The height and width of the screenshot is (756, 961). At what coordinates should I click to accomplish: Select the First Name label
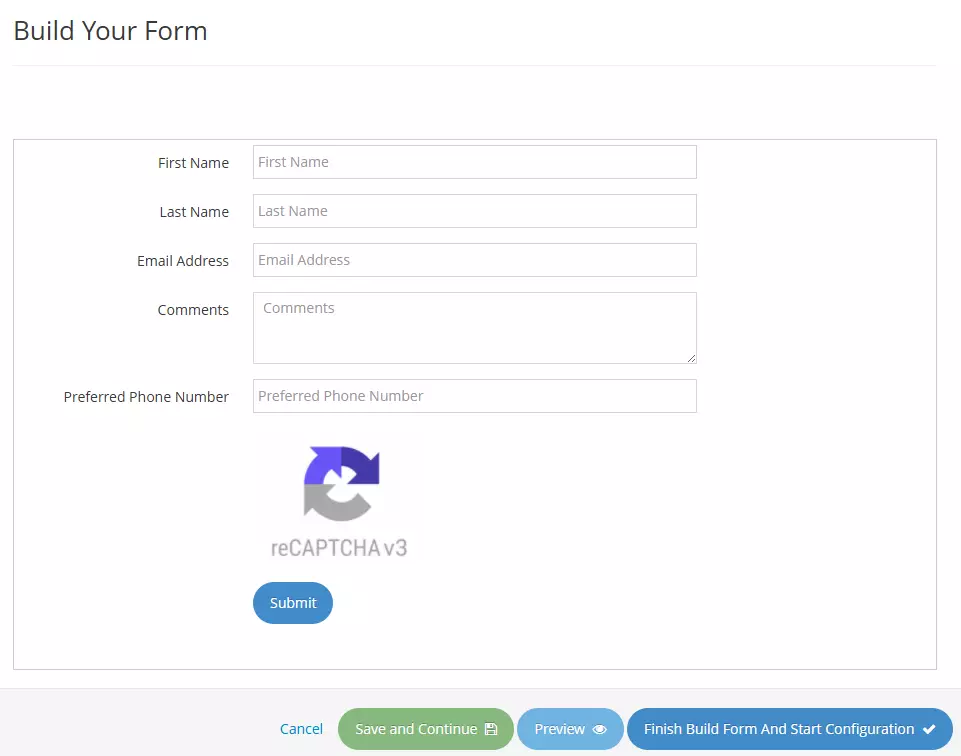coord(193,163)
